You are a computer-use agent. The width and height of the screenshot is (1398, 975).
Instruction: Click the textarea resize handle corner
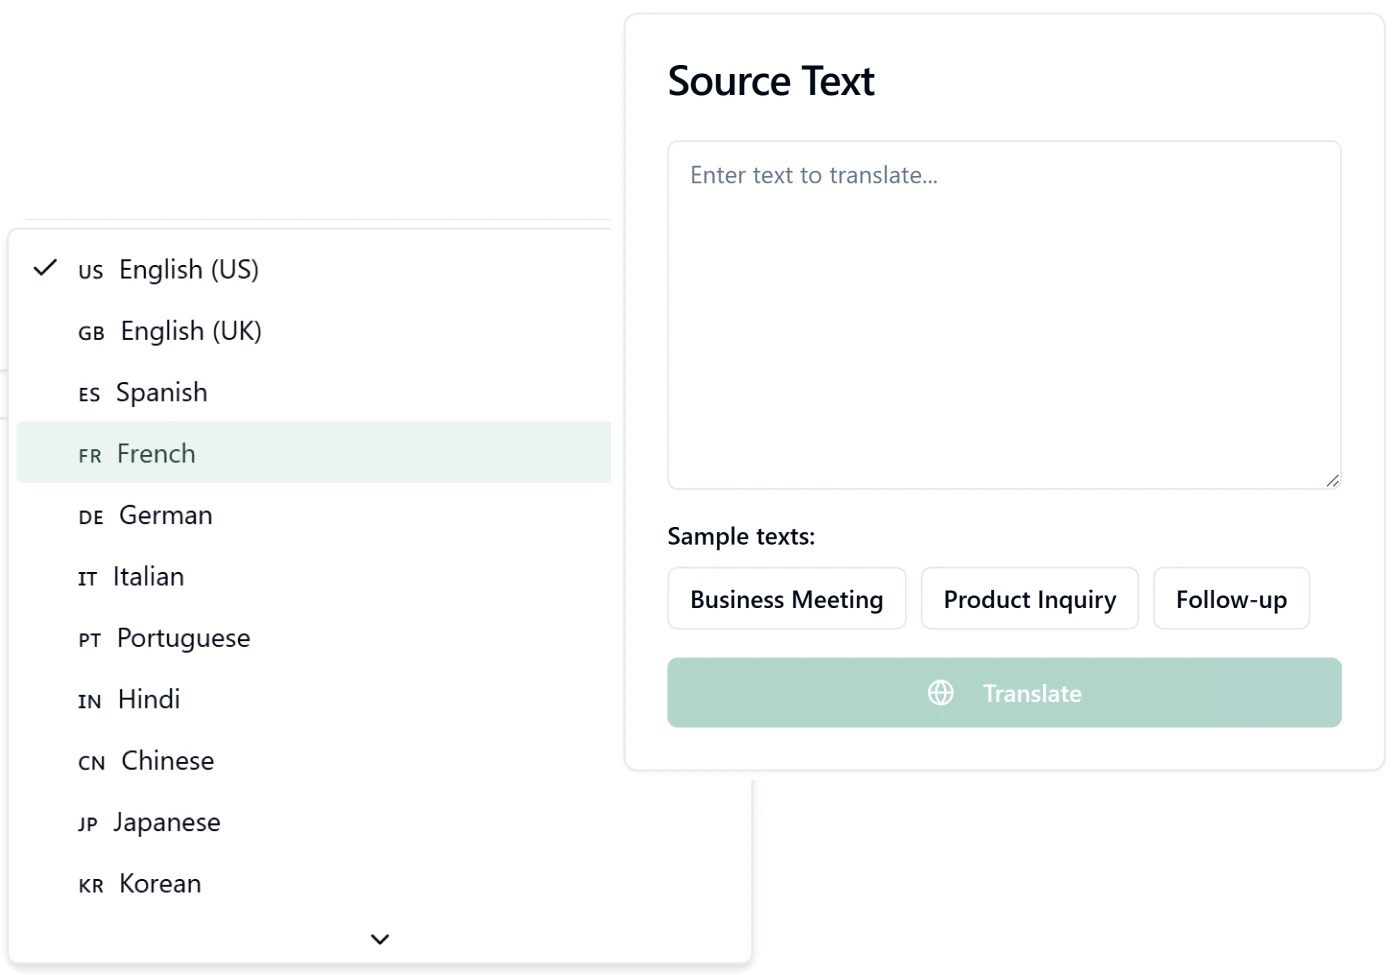pyautogui.click(x=1332, y=481)
